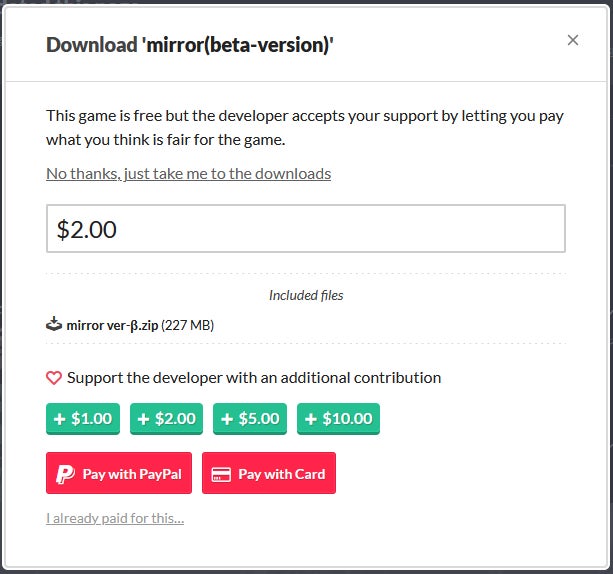Follow the "No thanks, just take me to the downloads" link
Image resolution: width=613 pixels, height=574 pixels.
click(x=188, y=174)
